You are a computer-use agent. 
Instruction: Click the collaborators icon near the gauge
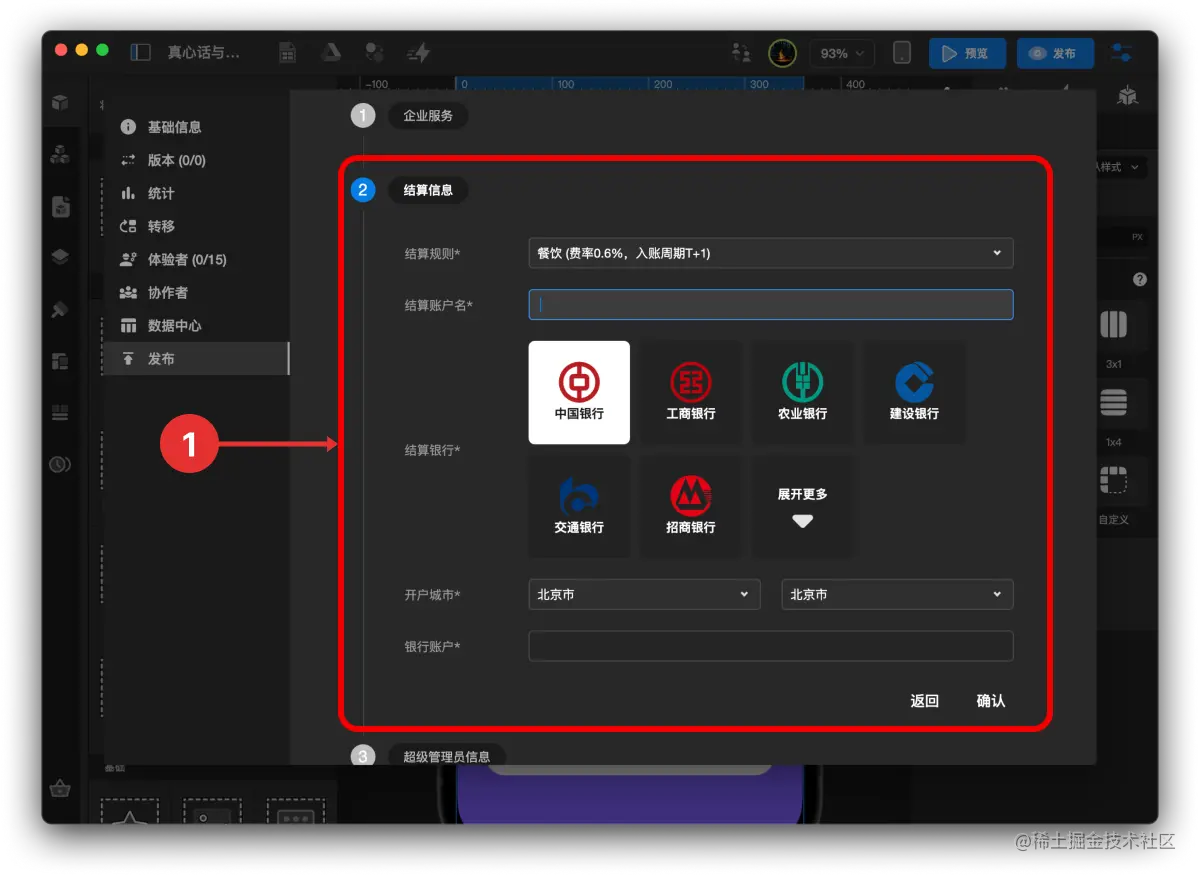coord(741,53)
